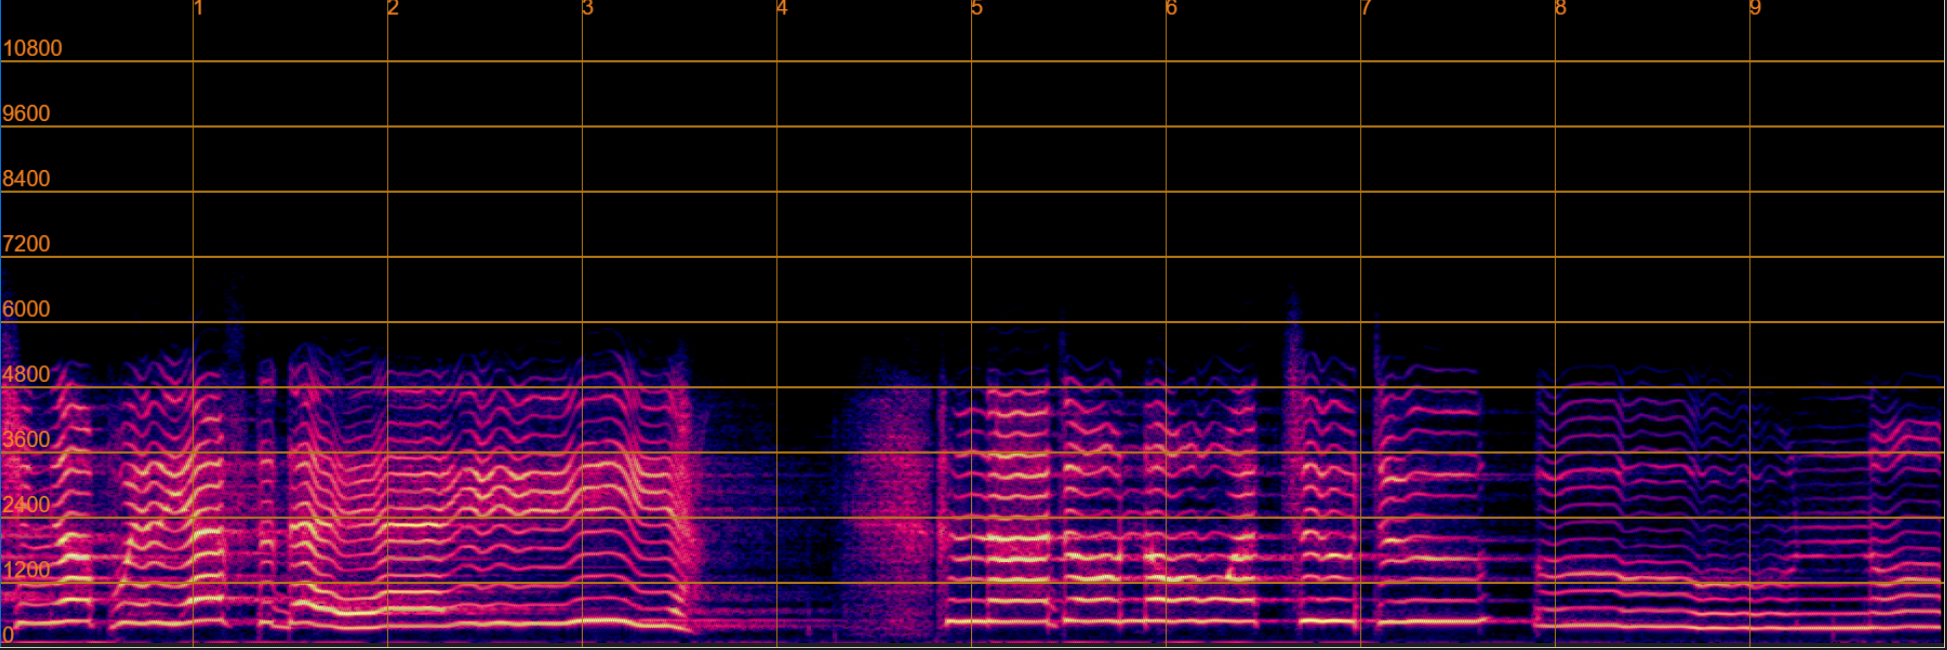Select the 5 second time label
Viewport: 1947px width, 650px height.
click(x=977, y=9)
